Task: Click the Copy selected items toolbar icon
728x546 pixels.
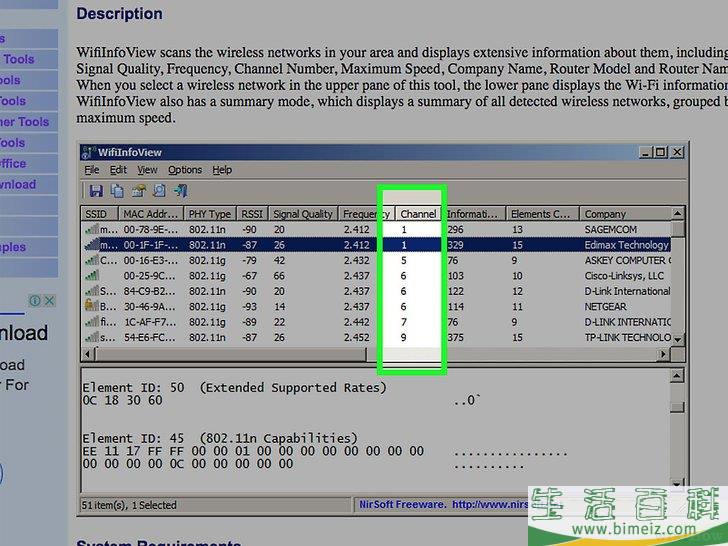Action: pyautogui.click(x=117, y=191)
